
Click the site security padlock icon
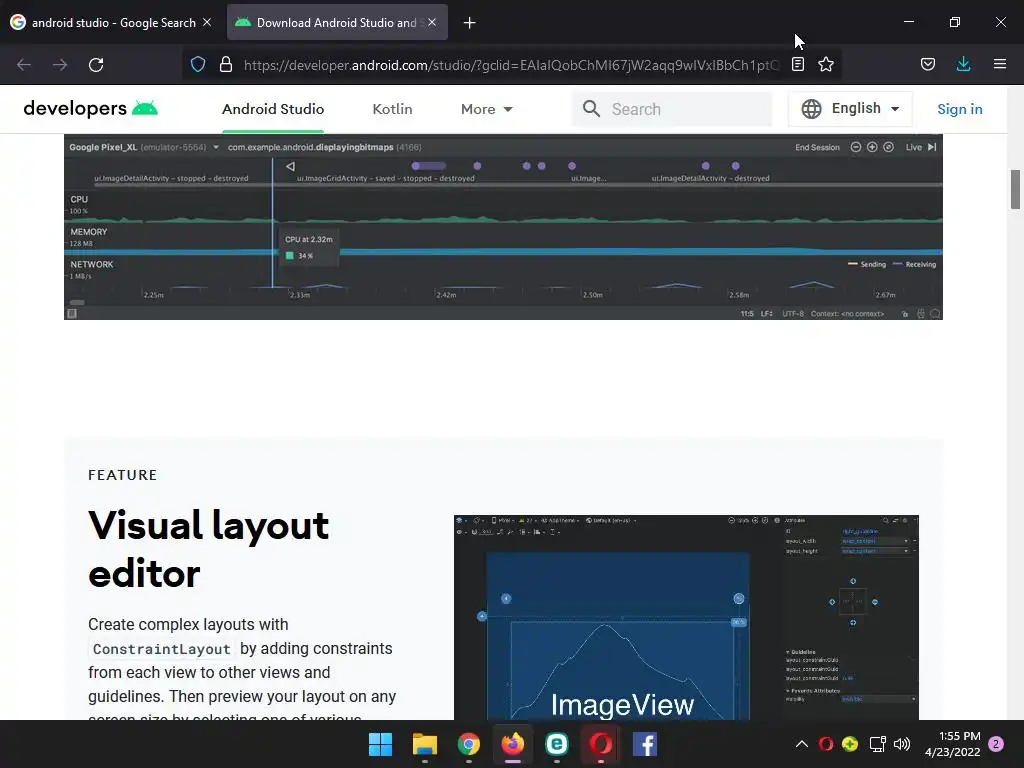point(226,64)
